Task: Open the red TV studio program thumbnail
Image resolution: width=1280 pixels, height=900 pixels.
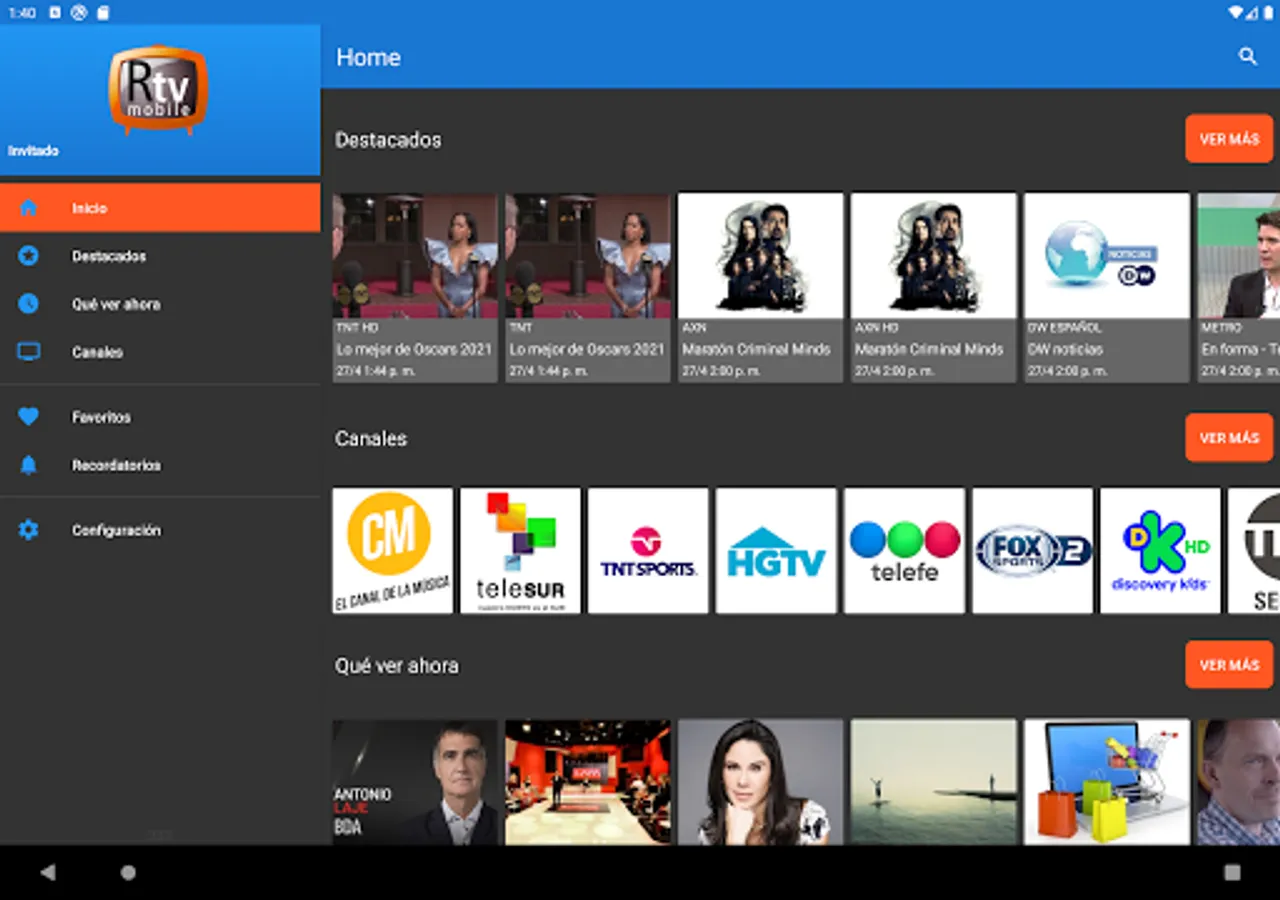Action: pyautogui.click(x=588, y=782)
